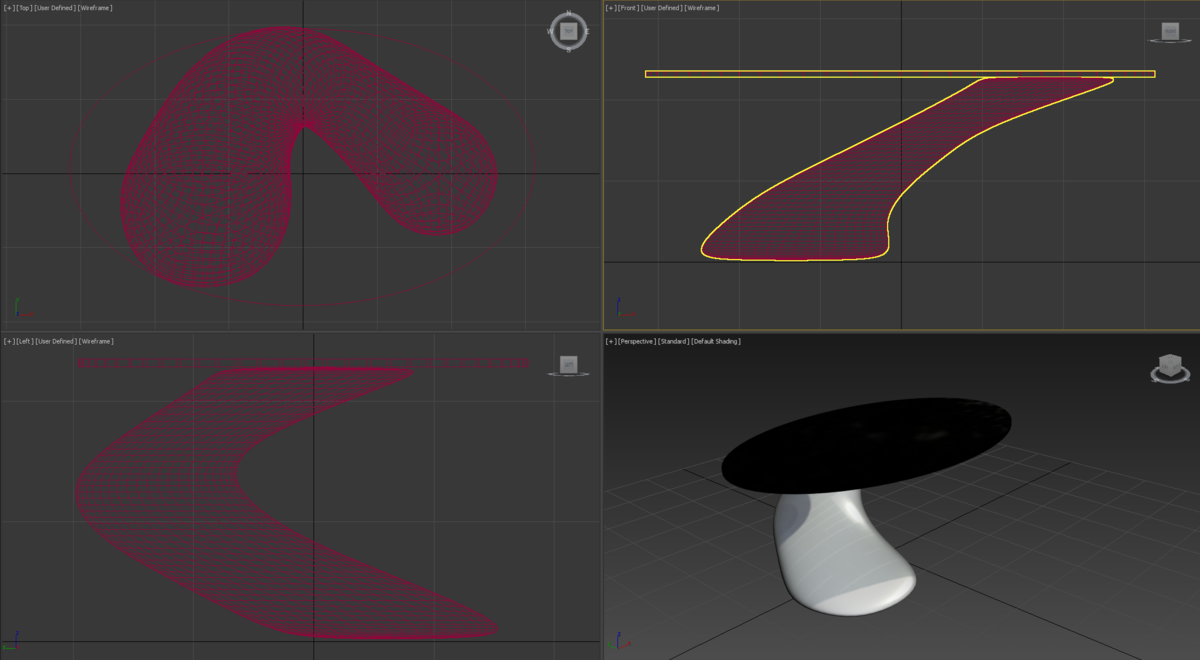Image resolution: width=1200 pixels, height=660 pixels.
Task: Open the [Front] view label menu
Action: click(x=628, y=8)
